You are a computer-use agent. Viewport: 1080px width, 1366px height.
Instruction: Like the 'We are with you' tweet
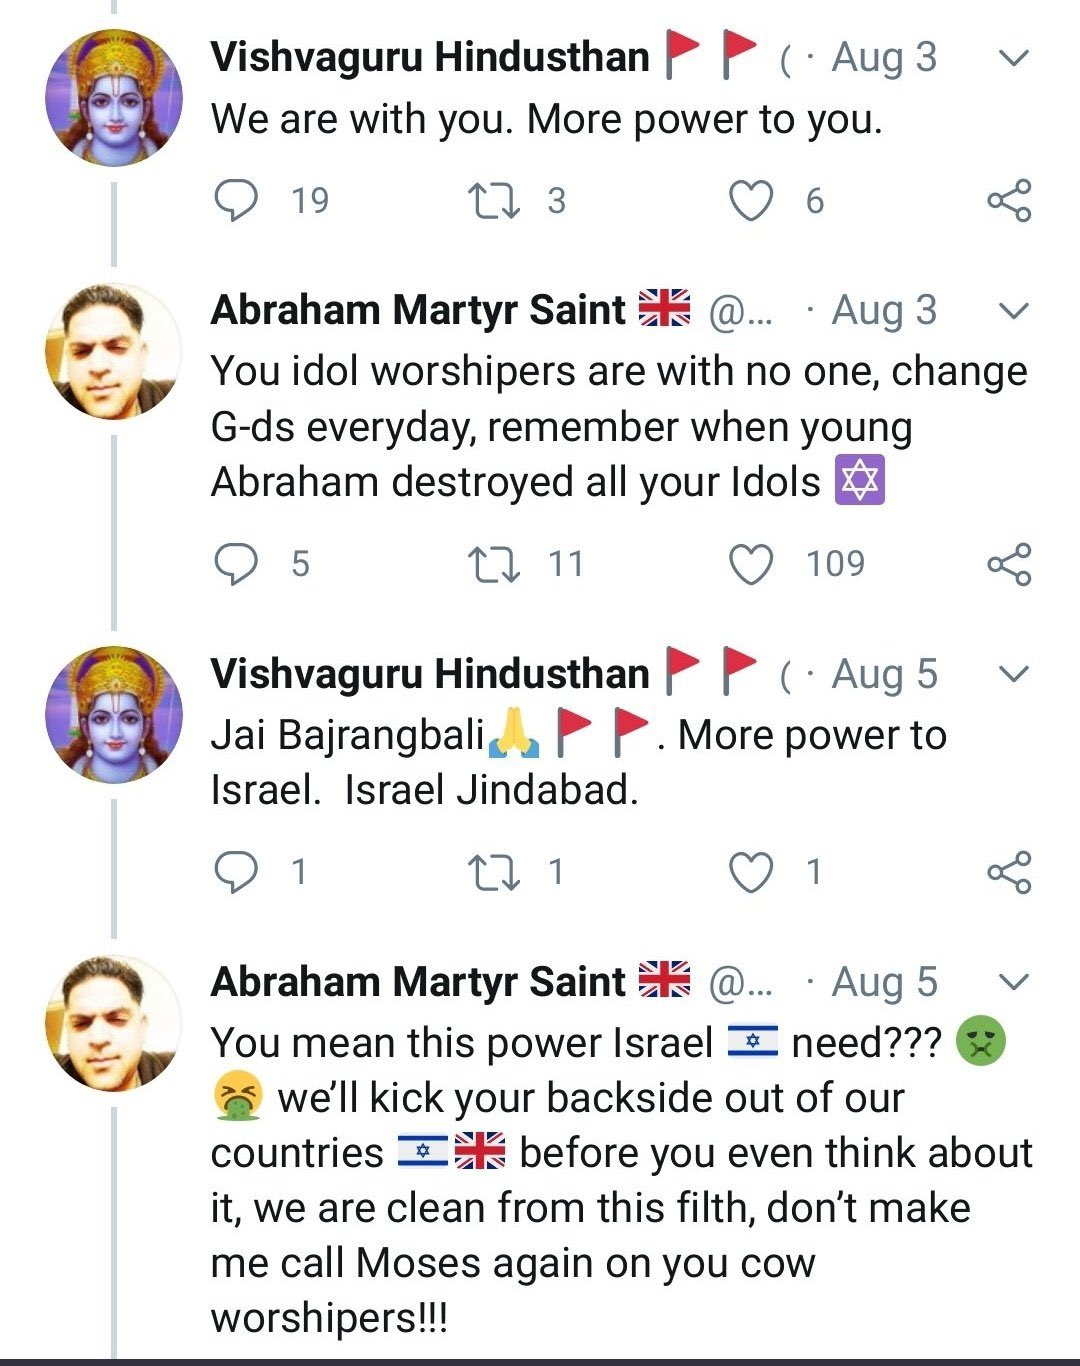click(x=750, y=201)
